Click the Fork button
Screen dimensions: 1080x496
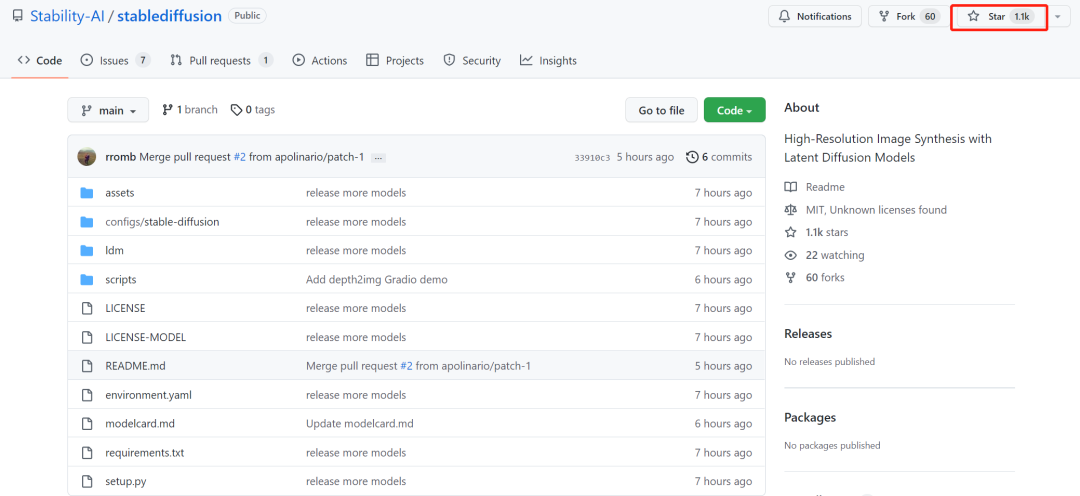908,17
